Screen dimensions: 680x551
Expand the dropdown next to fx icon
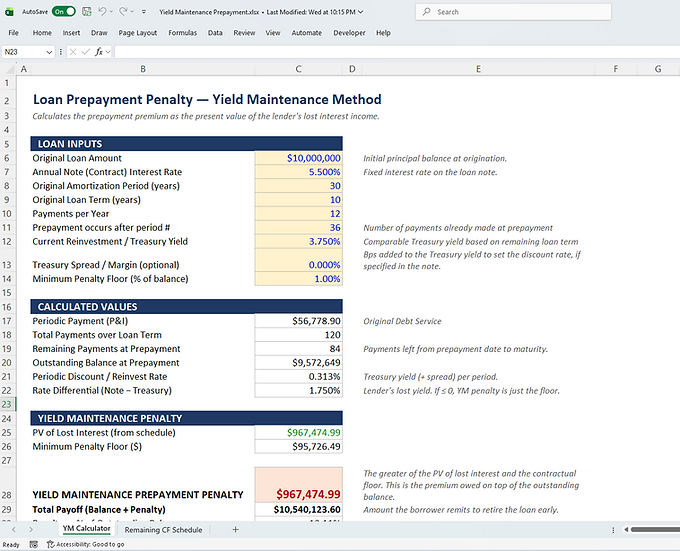pos(108,52)
